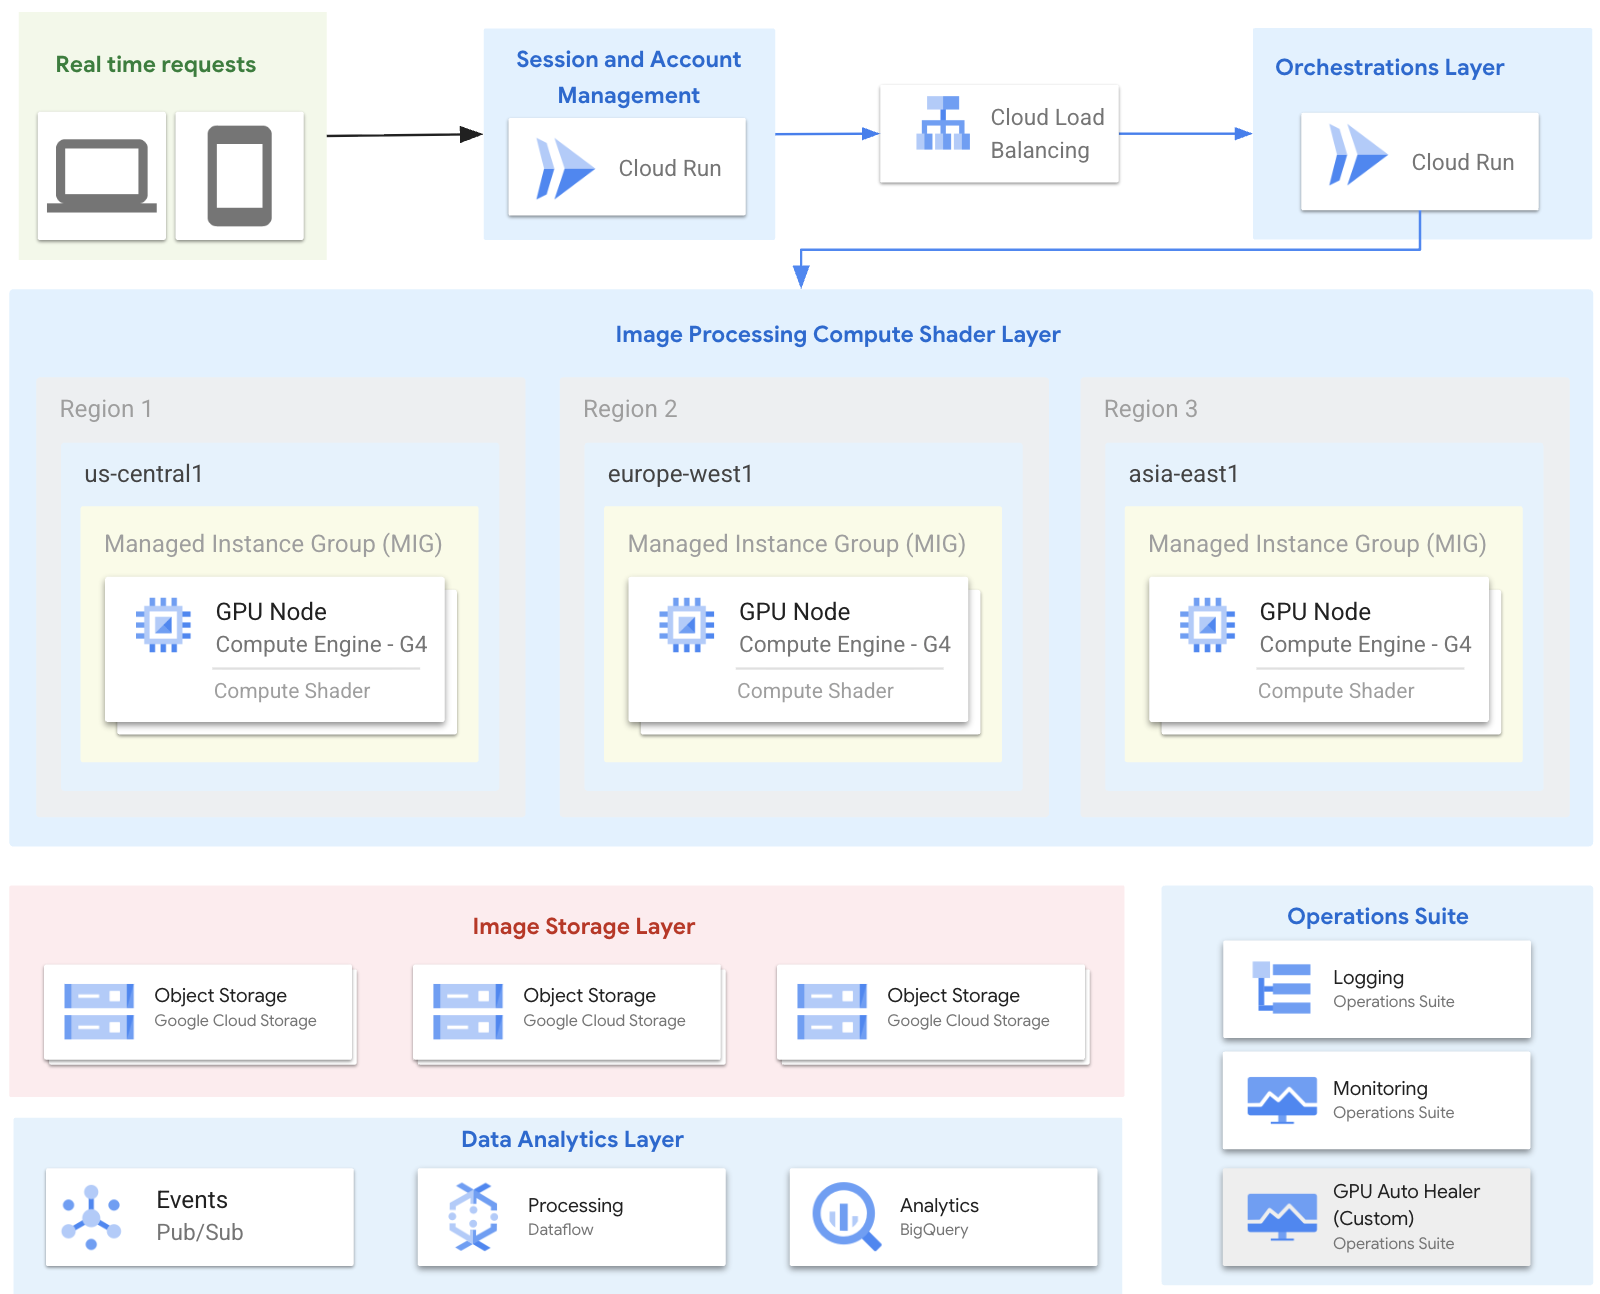Click Cloud Run text in Session Management card
1600x1294 pixels.
coord(670,168)
